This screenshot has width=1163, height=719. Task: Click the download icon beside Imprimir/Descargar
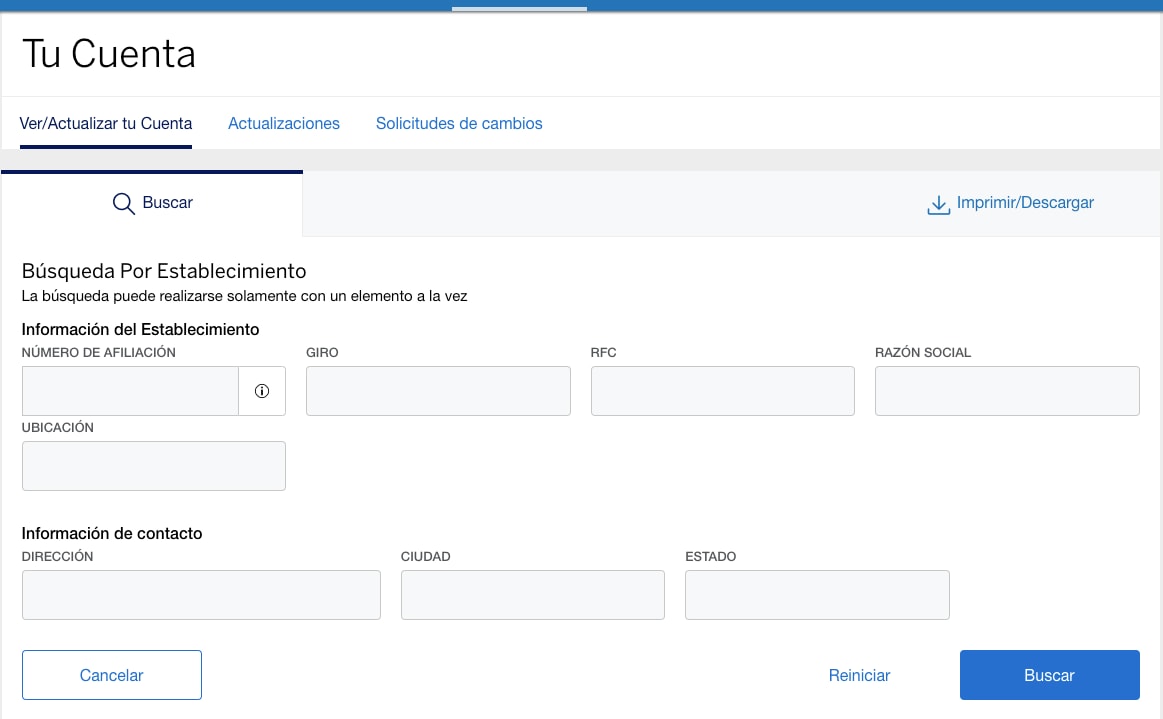tap(937, 203)
